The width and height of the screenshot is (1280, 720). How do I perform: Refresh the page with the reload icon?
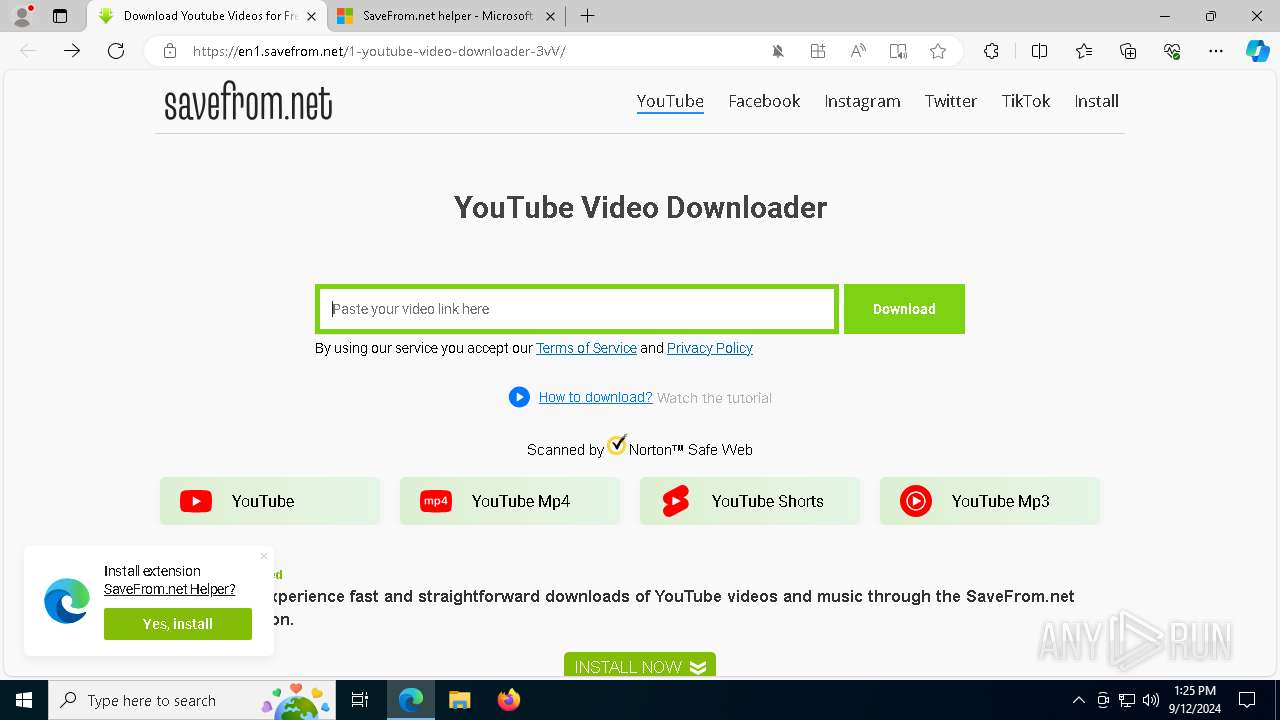pos(116,51)
